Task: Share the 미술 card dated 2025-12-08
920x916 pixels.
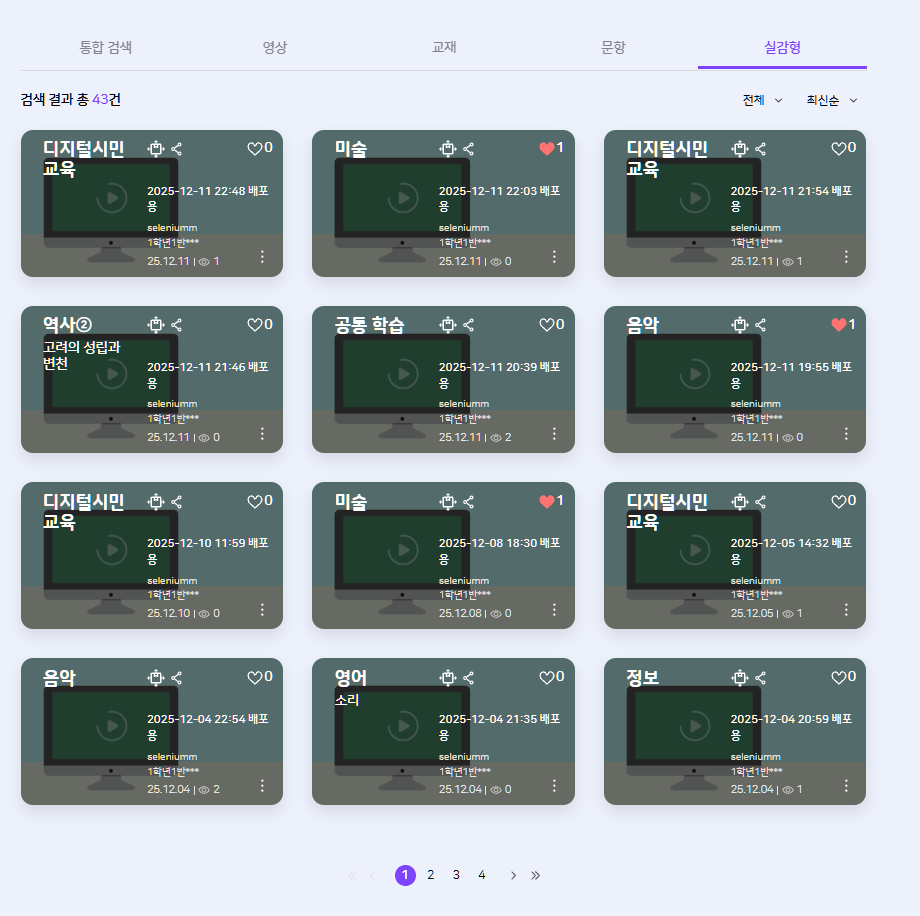Action: tap(468, 502)
